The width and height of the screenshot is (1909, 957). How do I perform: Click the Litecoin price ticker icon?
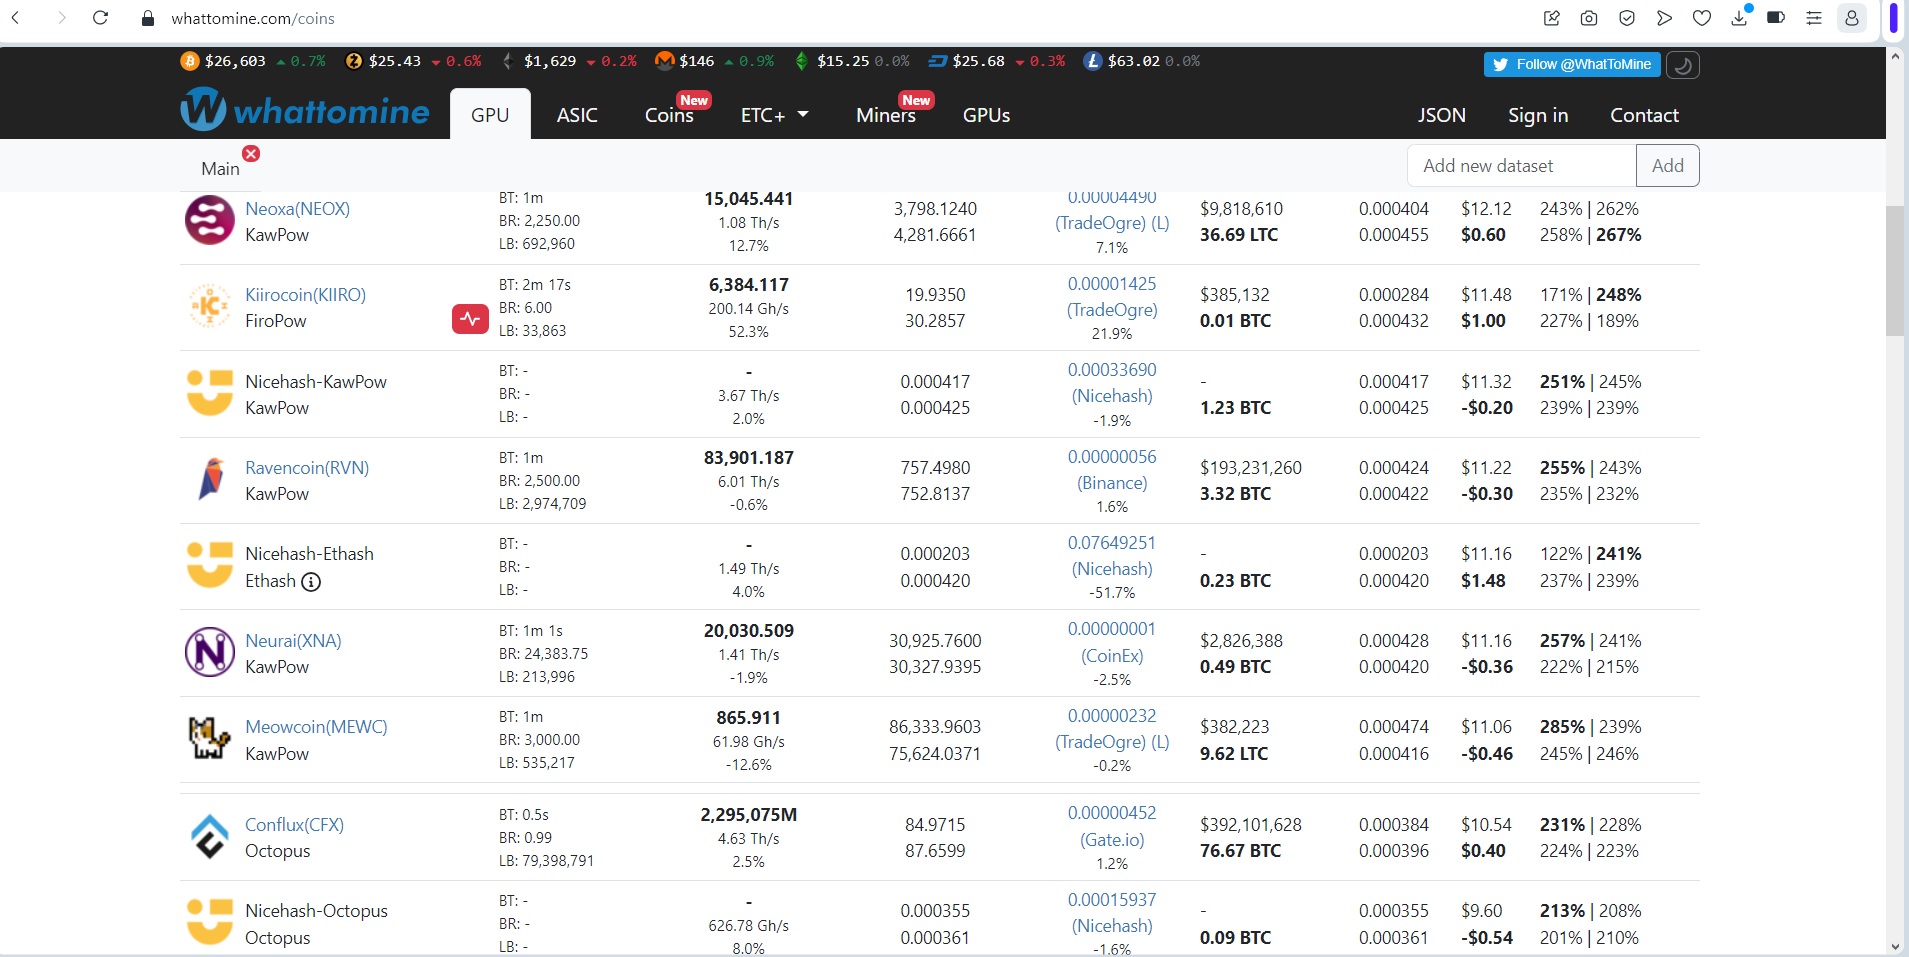1093,61
